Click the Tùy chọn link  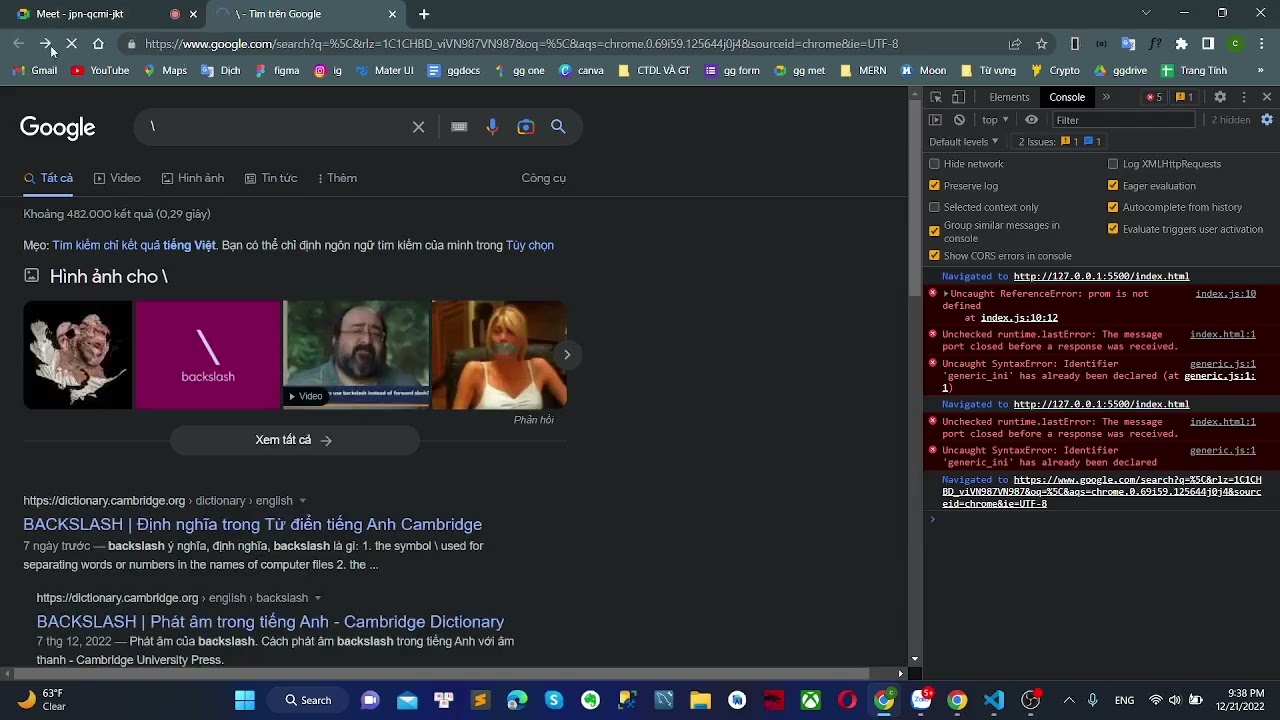[x=530, y=245]
